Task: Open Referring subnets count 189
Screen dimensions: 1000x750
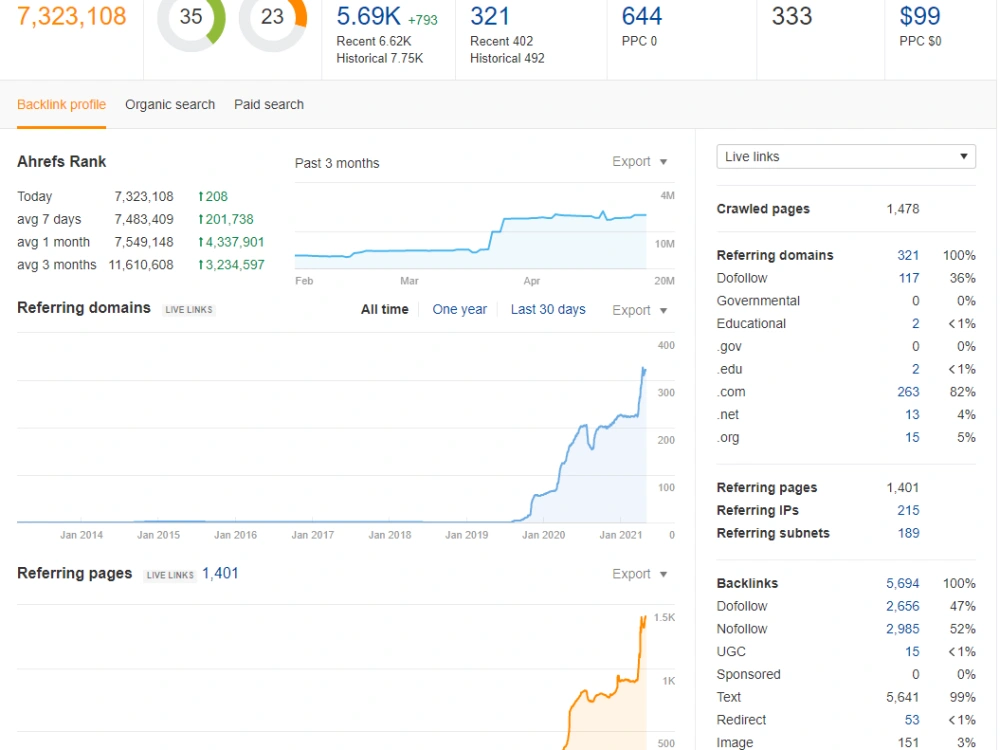Action: [x=908, y=534]
